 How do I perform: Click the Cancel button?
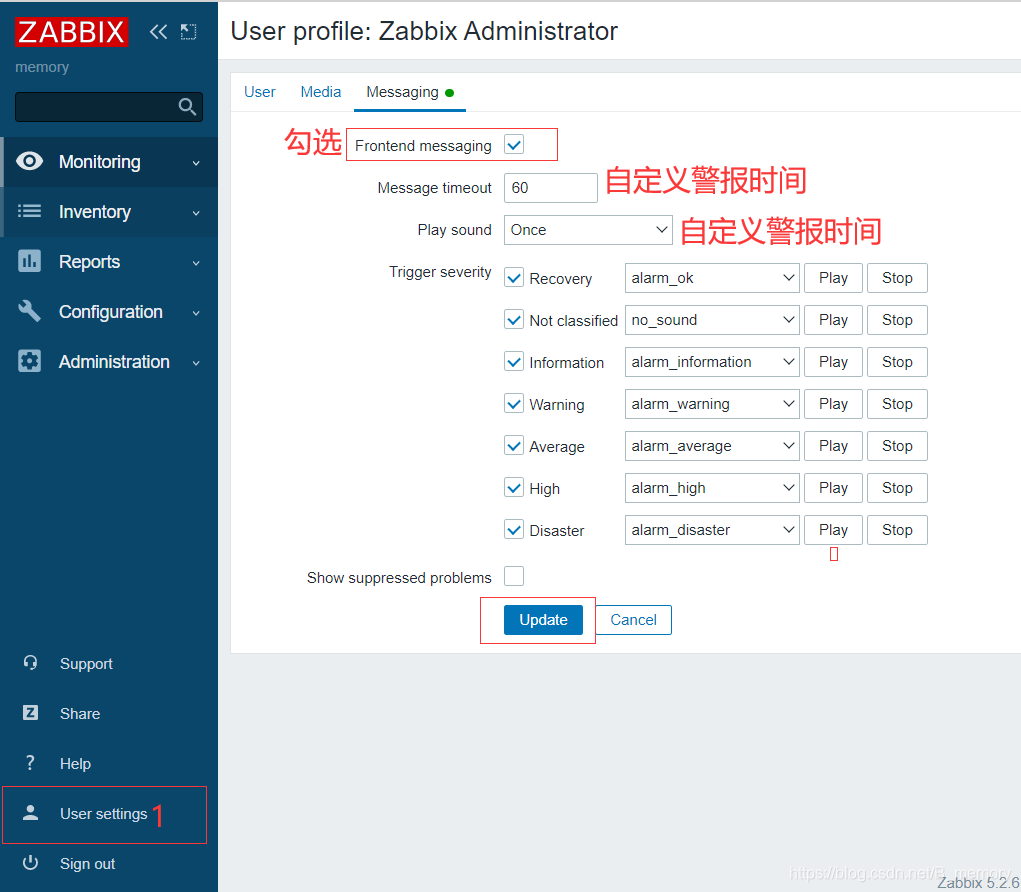[x=633, y=620]
